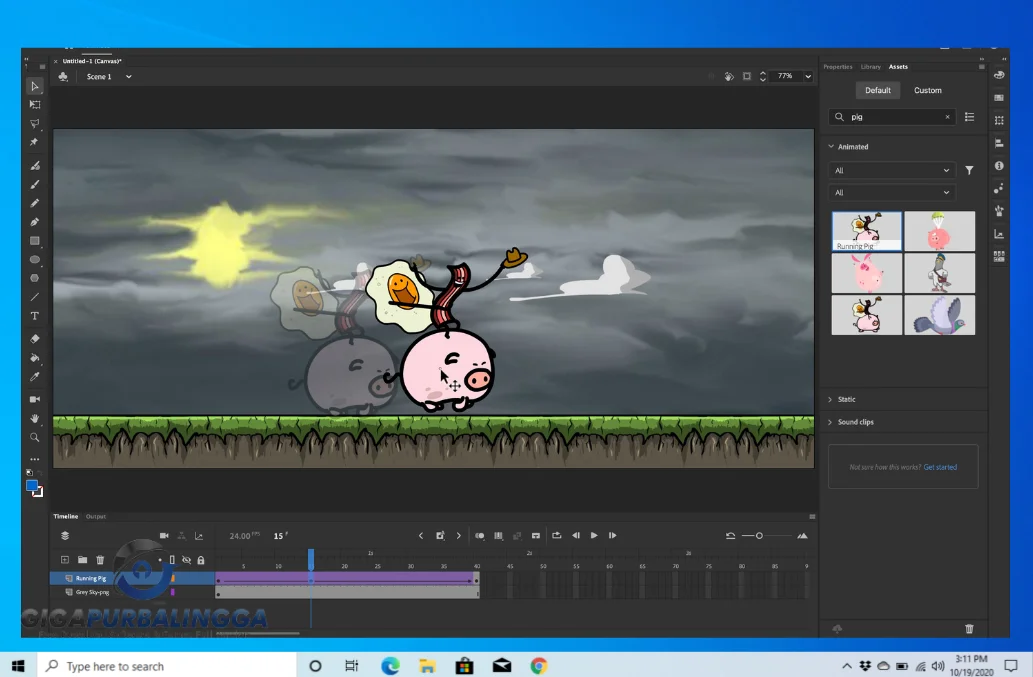Image resolution: width=1033 pixels, height=677 pixels.
Task: Toggle lock all layers padlock icon
Action: (x=201, y=560)
